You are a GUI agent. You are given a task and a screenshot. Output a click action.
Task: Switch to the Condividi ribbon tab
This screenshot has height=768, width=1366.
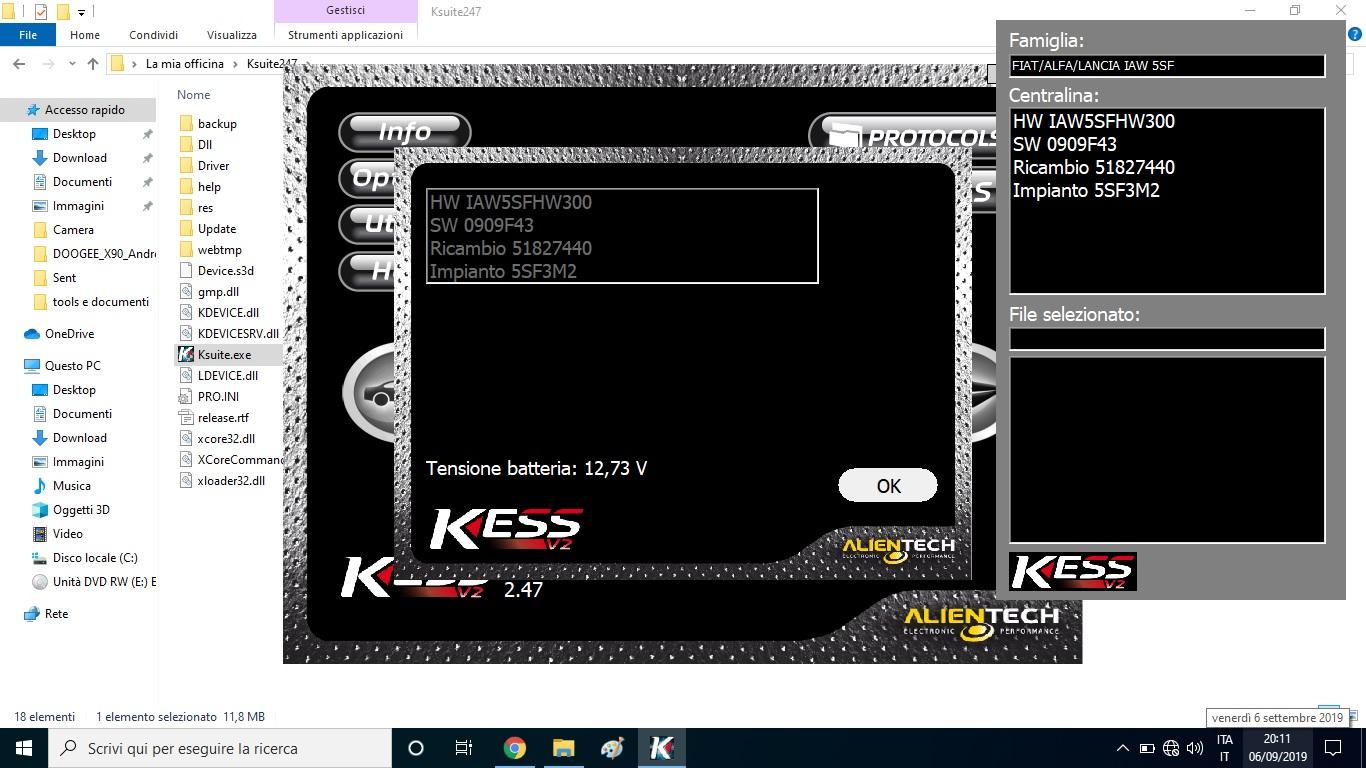[x=153, y=34]
